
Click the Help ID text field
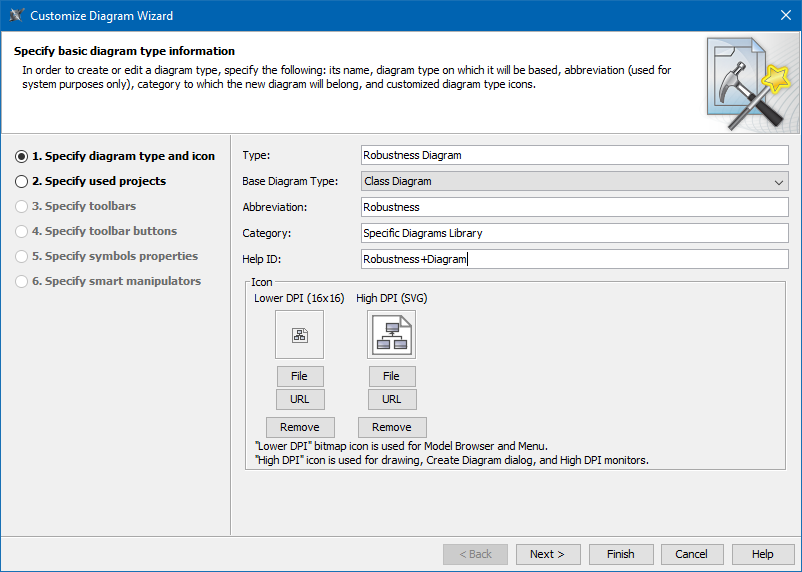click(574, 259)
